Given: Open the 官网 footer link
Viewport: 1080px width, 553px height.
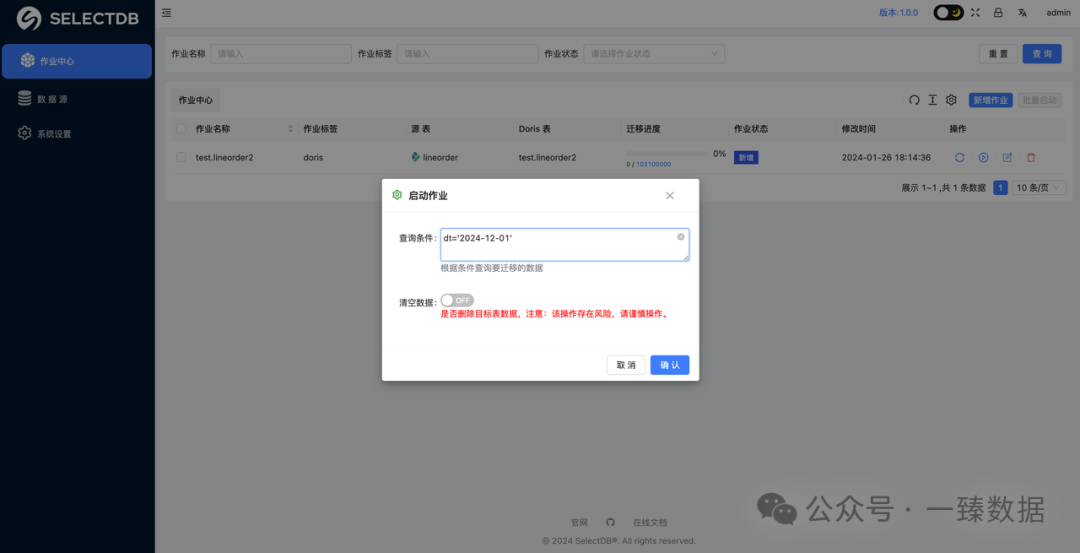Looking at the screenshot, I should click(x=579, y=523).
